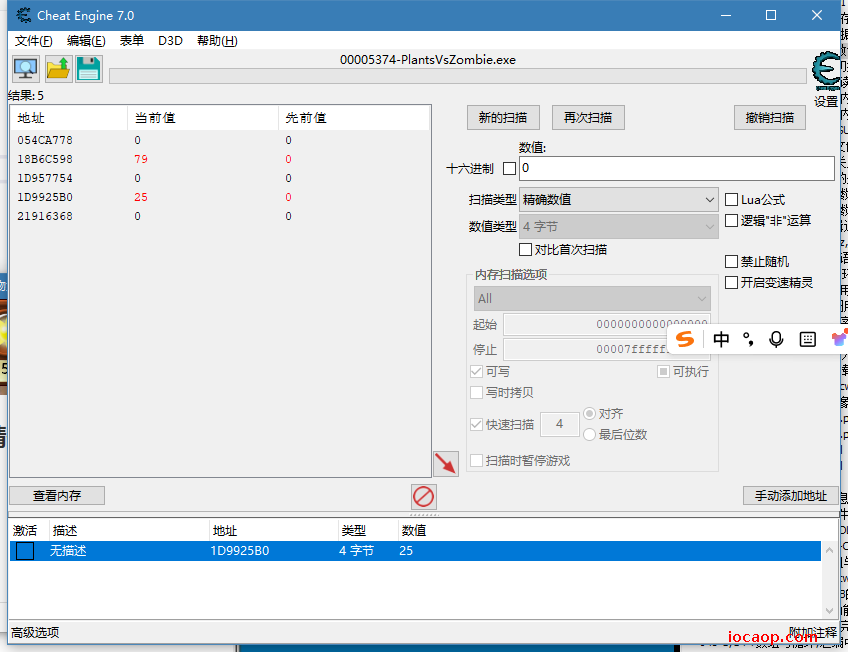
Task: Select the 对齐 radio button
Action: coord(589,414)
